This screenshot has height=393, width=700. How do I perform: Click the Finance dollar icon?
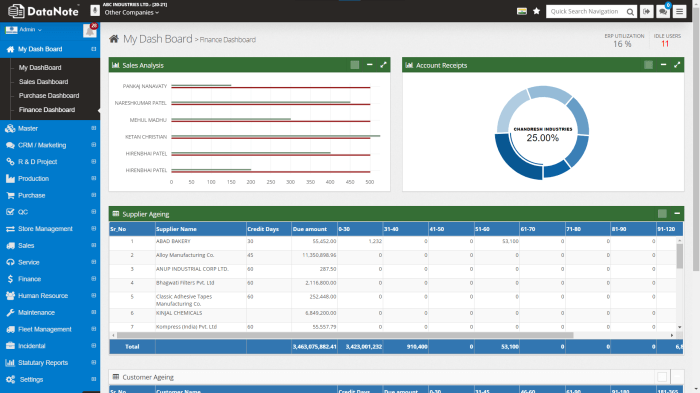10,279
